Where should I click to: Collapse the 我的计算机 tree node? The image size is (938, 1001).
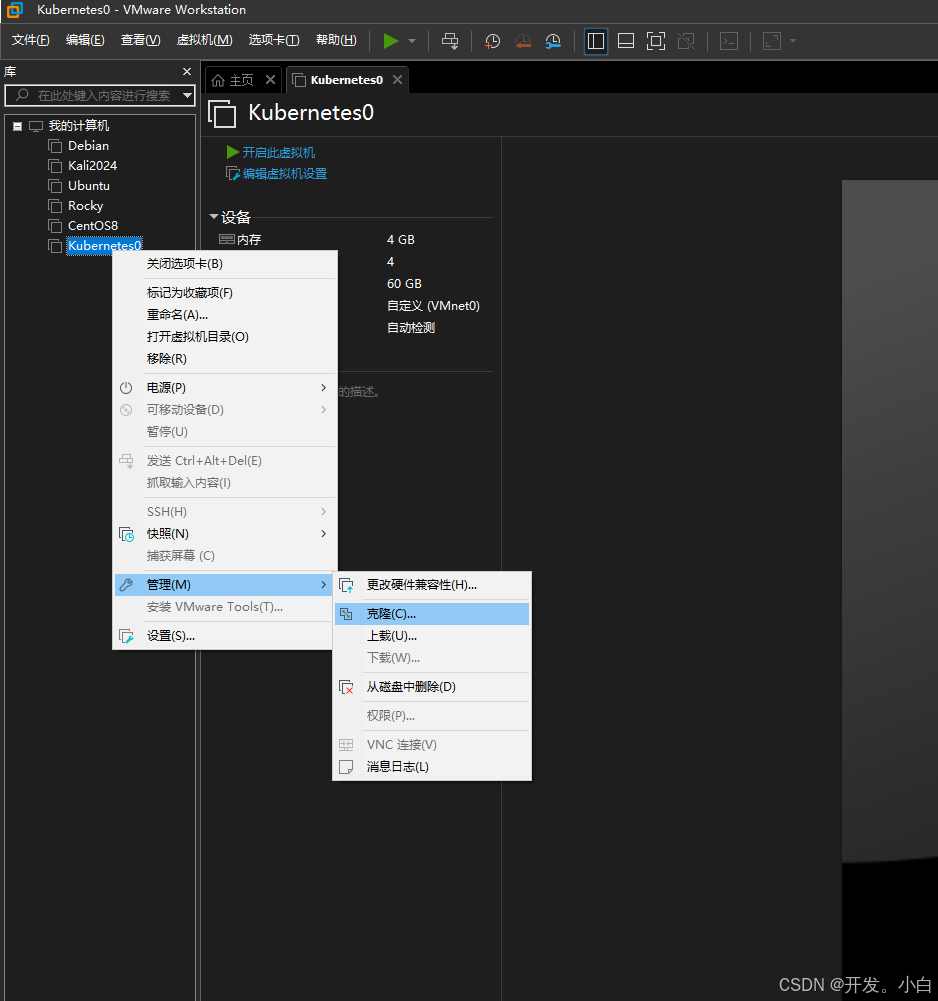click(18, 126)
